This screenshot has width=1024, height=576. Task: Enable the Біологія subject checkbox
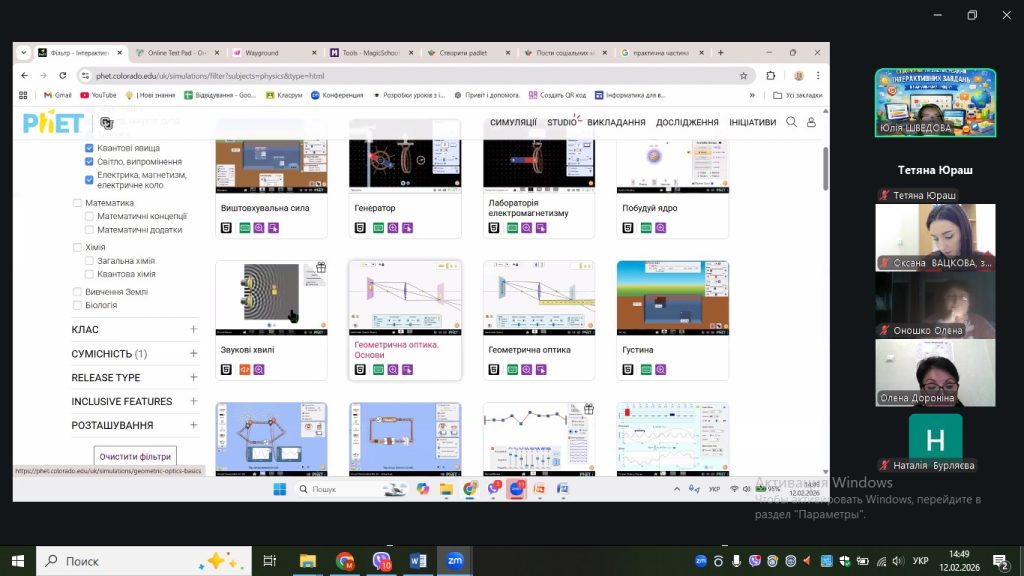coord(78,305)
